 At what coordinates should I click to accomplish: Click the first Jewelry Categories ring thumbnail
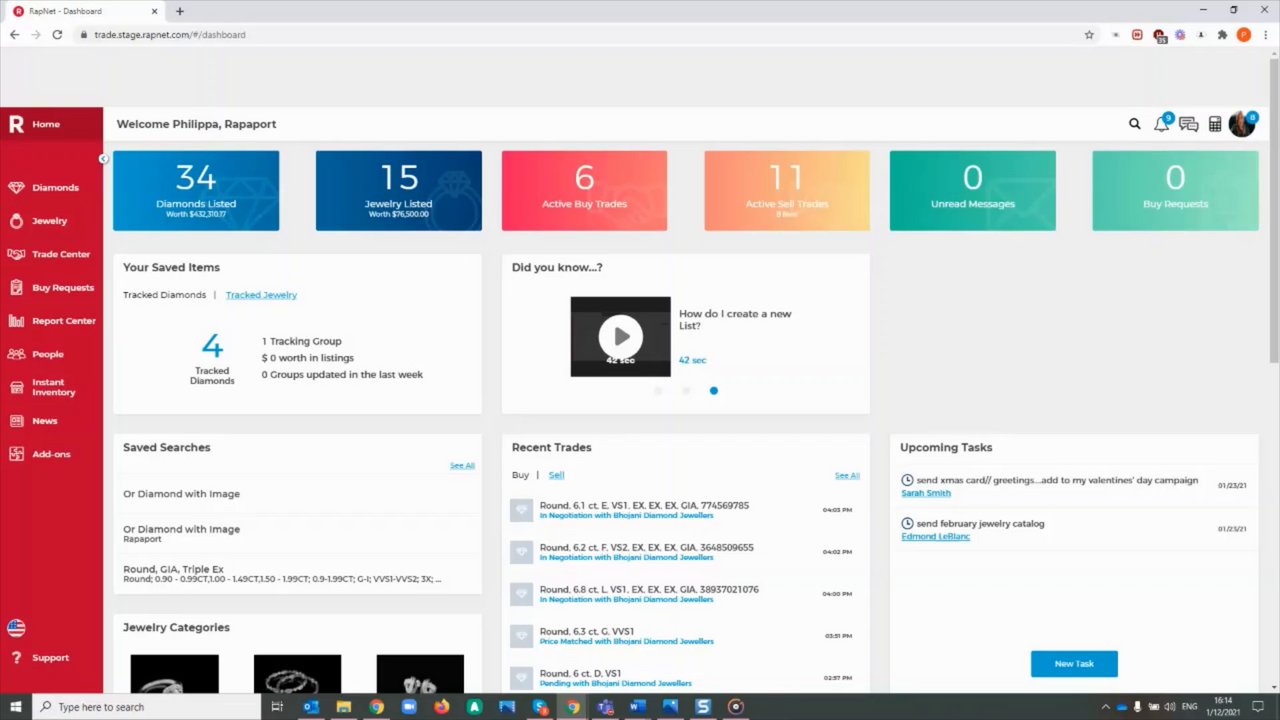[174, 673]
